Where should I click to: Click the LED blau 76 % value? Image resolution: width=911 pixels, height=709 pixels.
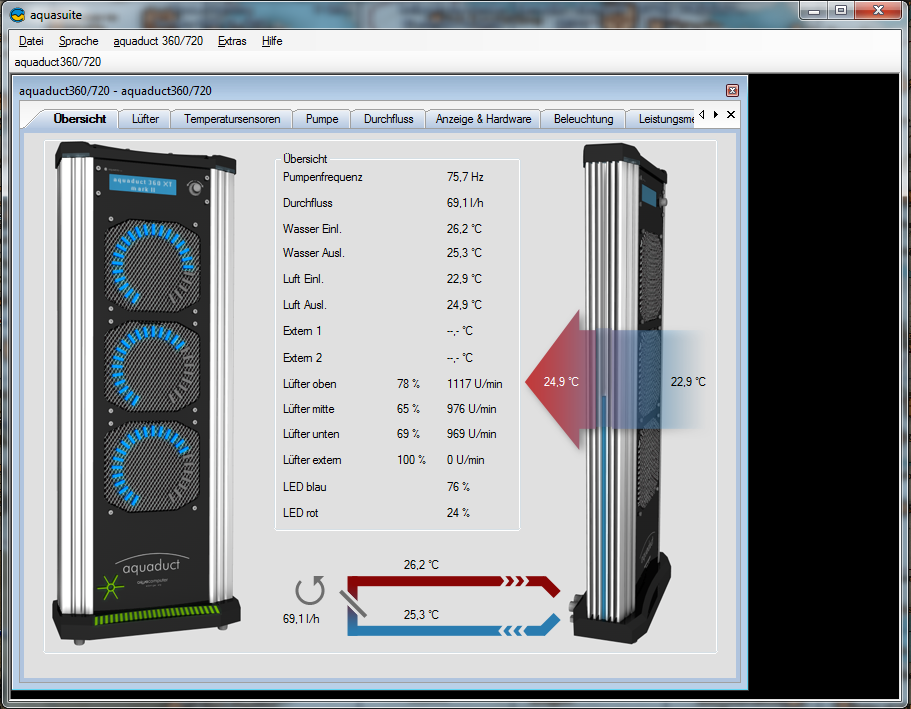pyautogui.click(x=458, y=487)
